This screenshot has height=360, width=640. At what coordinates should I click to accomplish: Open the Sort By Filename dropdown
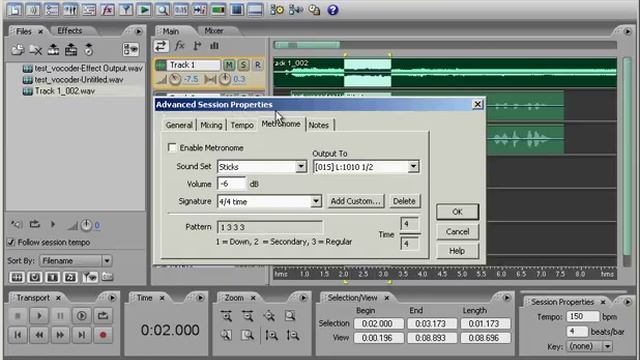pos(107,260)
